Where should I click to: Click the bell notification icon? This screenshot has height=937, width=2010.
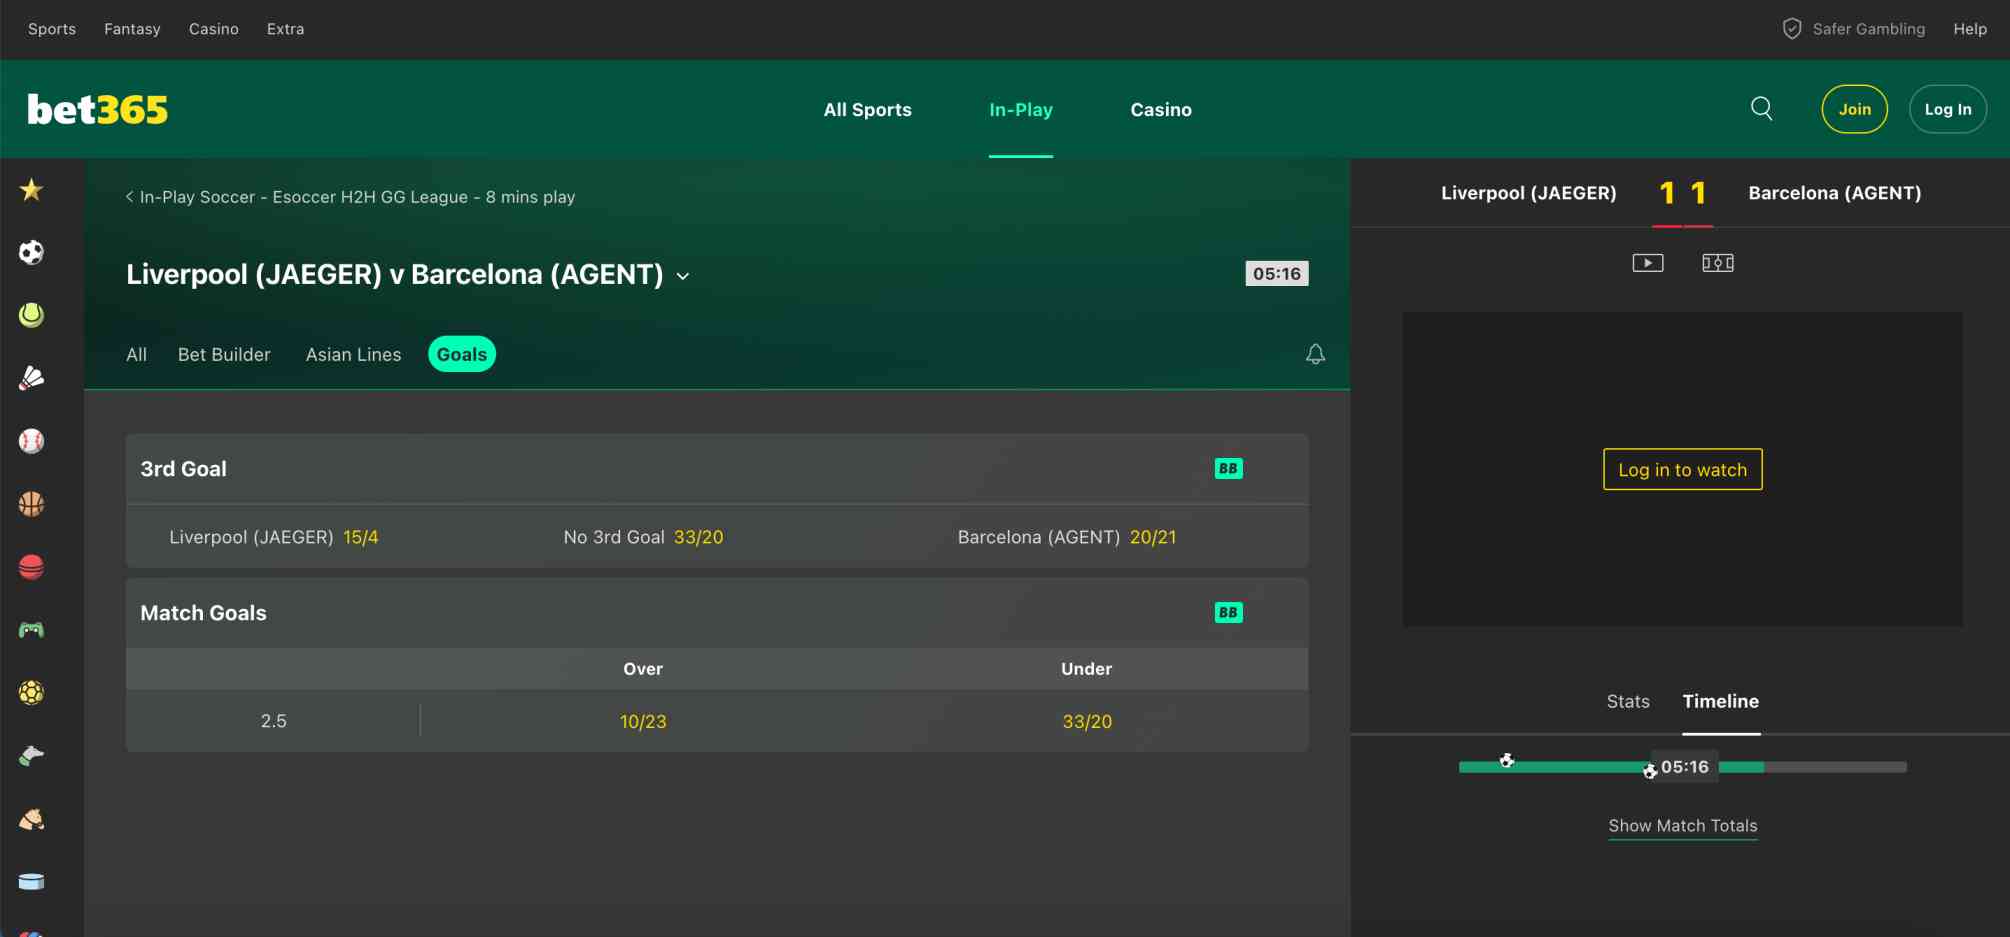point(1315,353)
